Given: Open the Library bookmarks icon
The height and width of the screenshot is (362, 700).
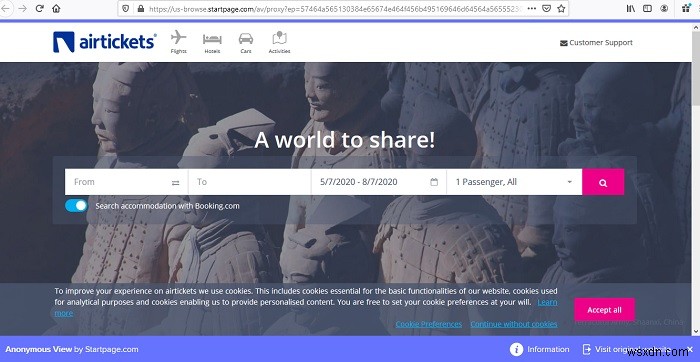Looking at the screenshot, I should coord(630,8).
